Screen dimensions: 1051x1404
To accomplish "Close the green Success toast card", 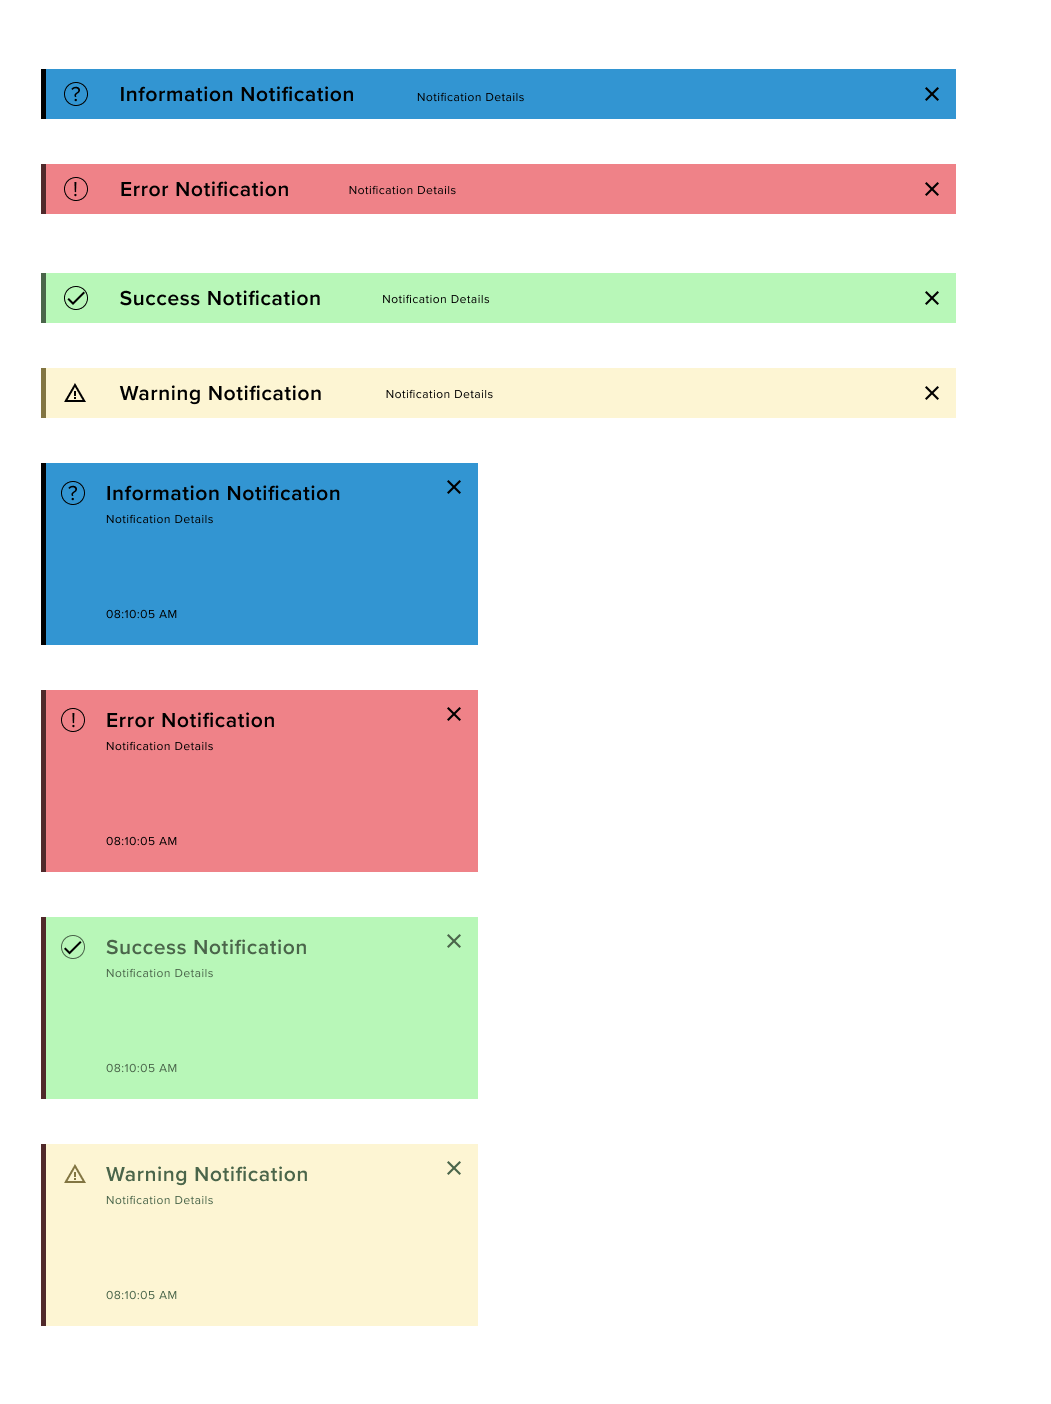I will coord(454,941).
